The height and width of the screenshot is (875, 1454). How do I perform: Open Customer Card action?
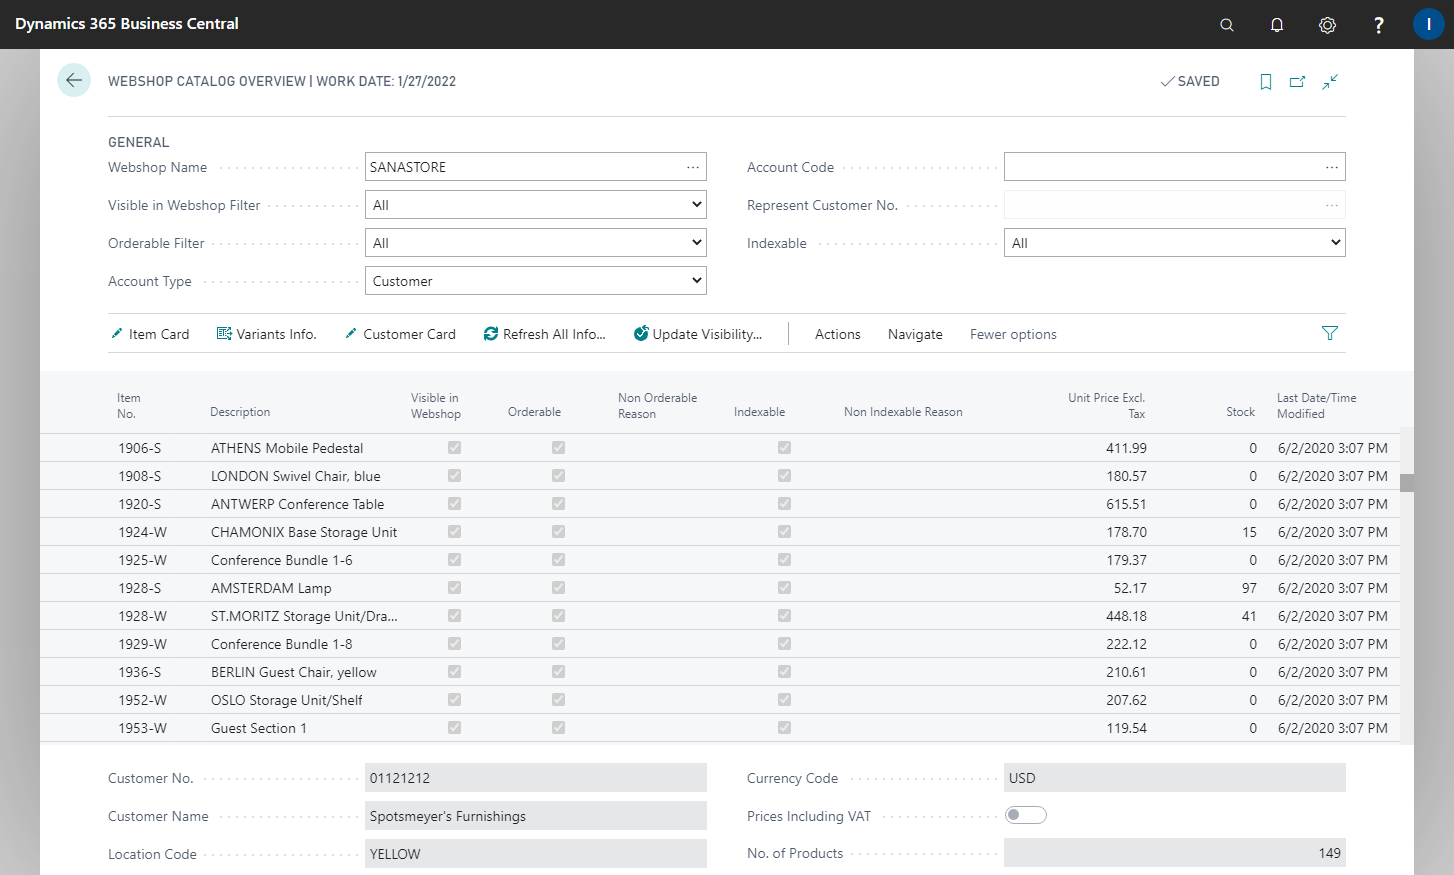point(400,334)
